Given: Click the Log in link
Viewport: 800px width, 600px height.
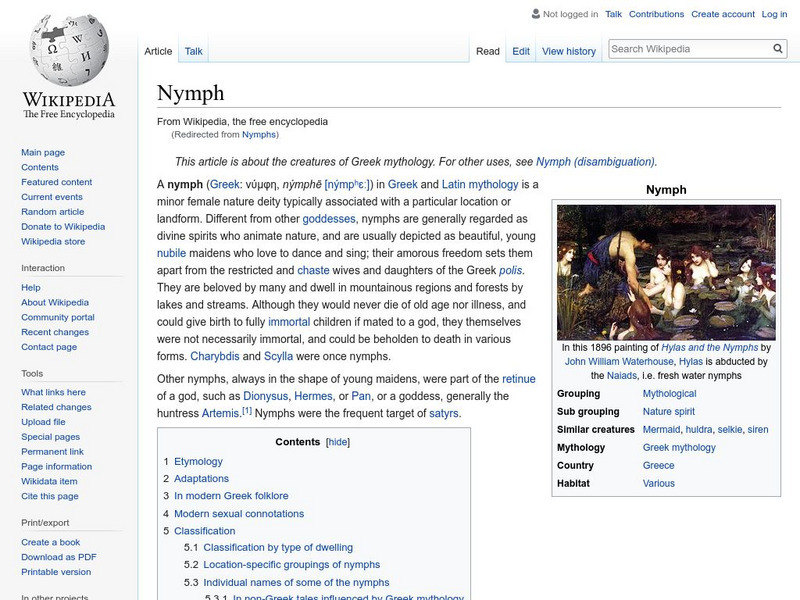Looking at the screenshot, I should [774, 14].
